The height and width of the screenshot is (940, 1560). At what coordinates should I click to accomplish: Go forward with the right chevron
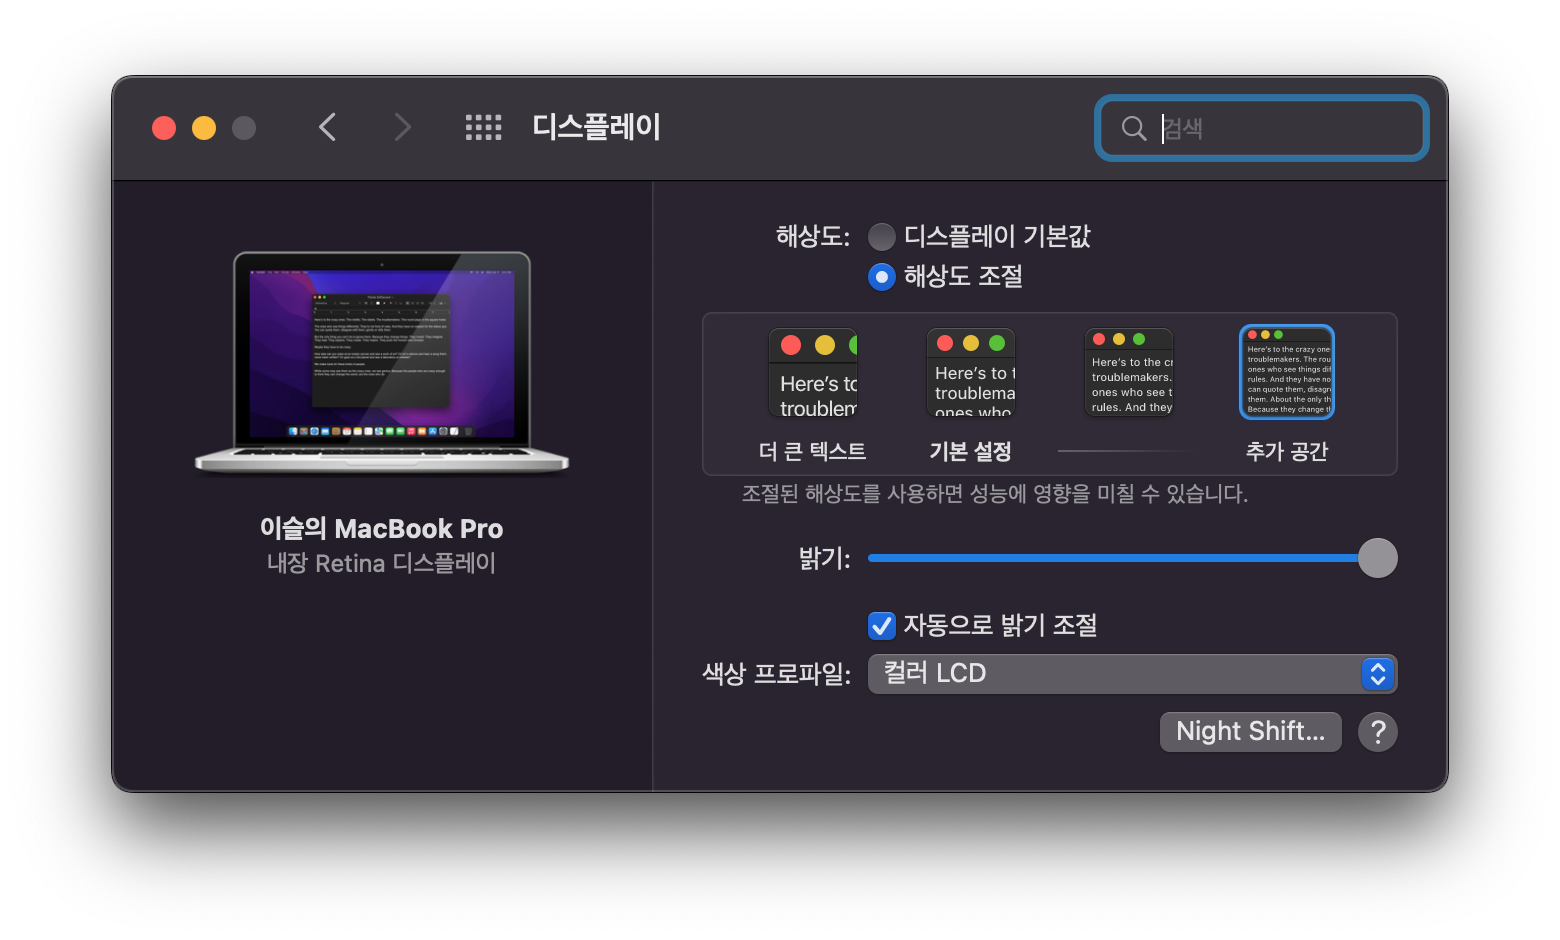402,127
